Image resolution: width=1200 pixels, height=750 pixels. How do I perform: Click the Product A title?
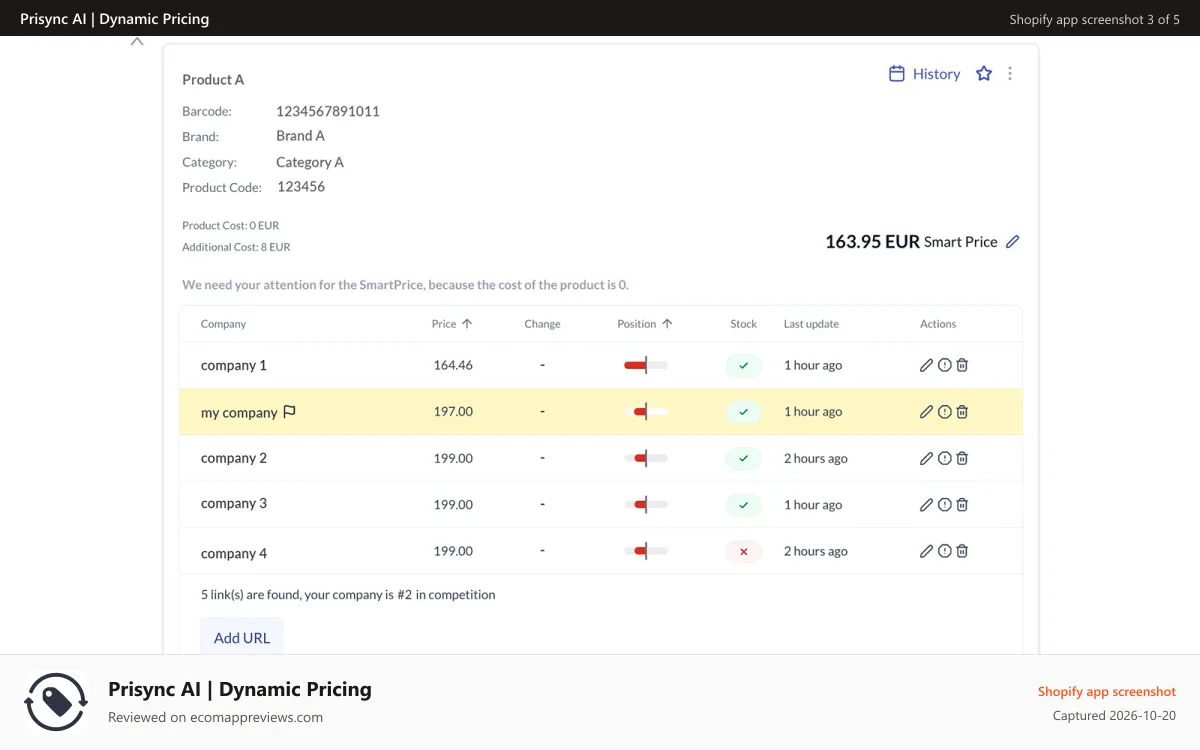[213, 80]
